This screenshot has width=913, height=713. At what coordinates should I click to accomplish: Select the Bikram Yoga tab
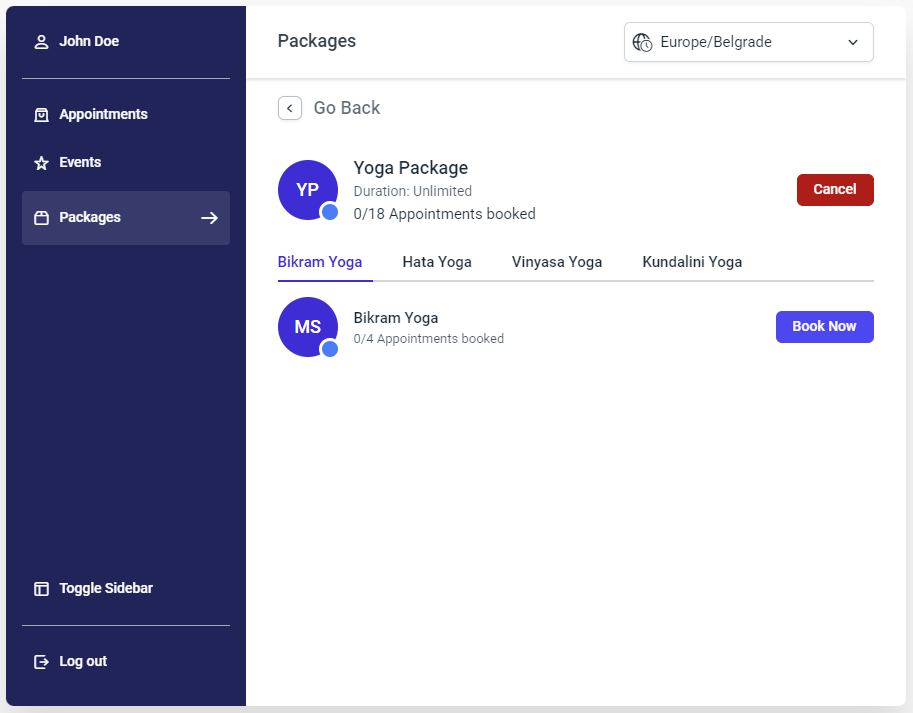pos(320,262)
